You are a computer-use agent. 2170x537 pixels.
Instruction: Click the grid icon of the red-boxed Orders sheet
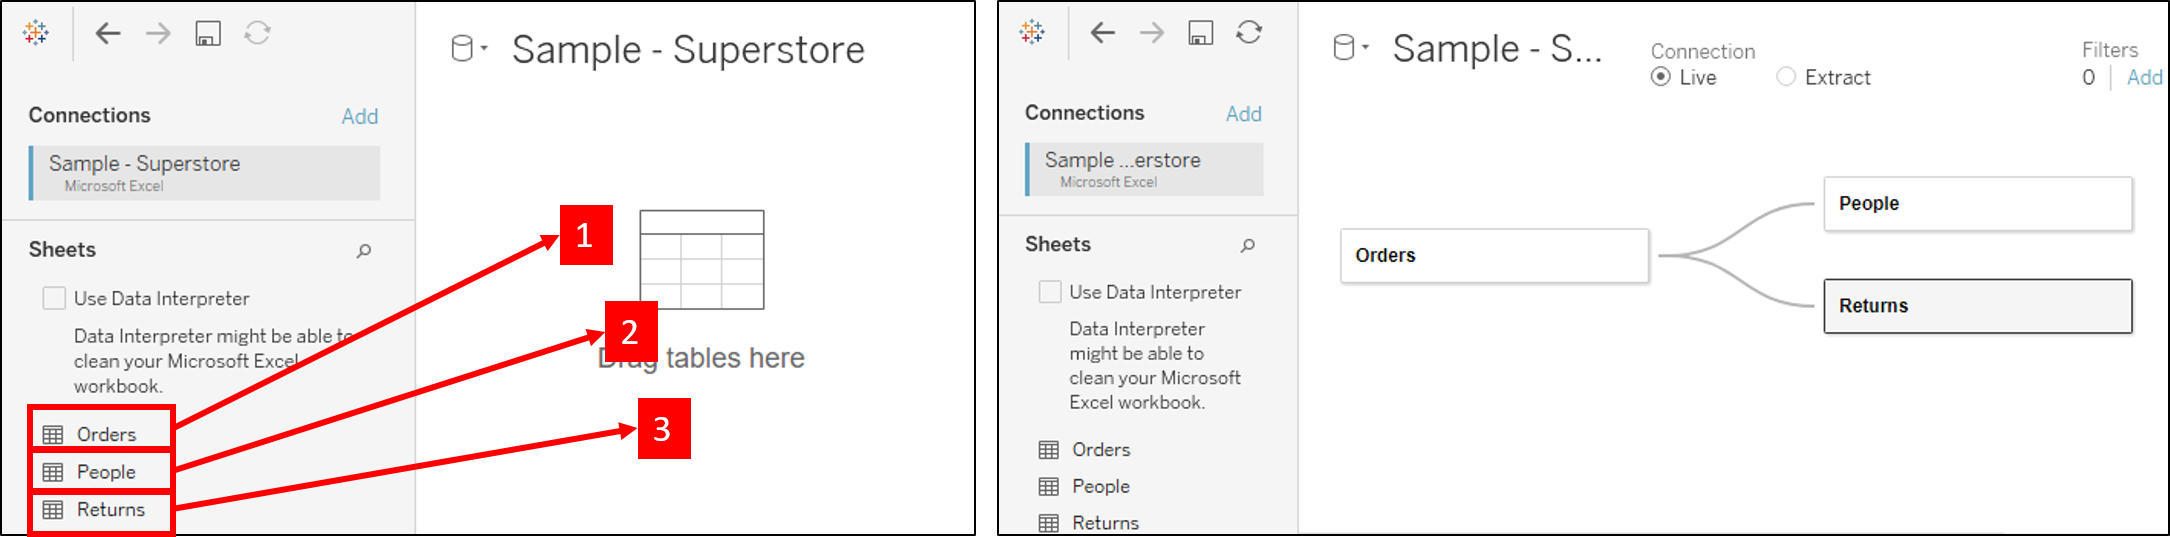coord(53,435)
